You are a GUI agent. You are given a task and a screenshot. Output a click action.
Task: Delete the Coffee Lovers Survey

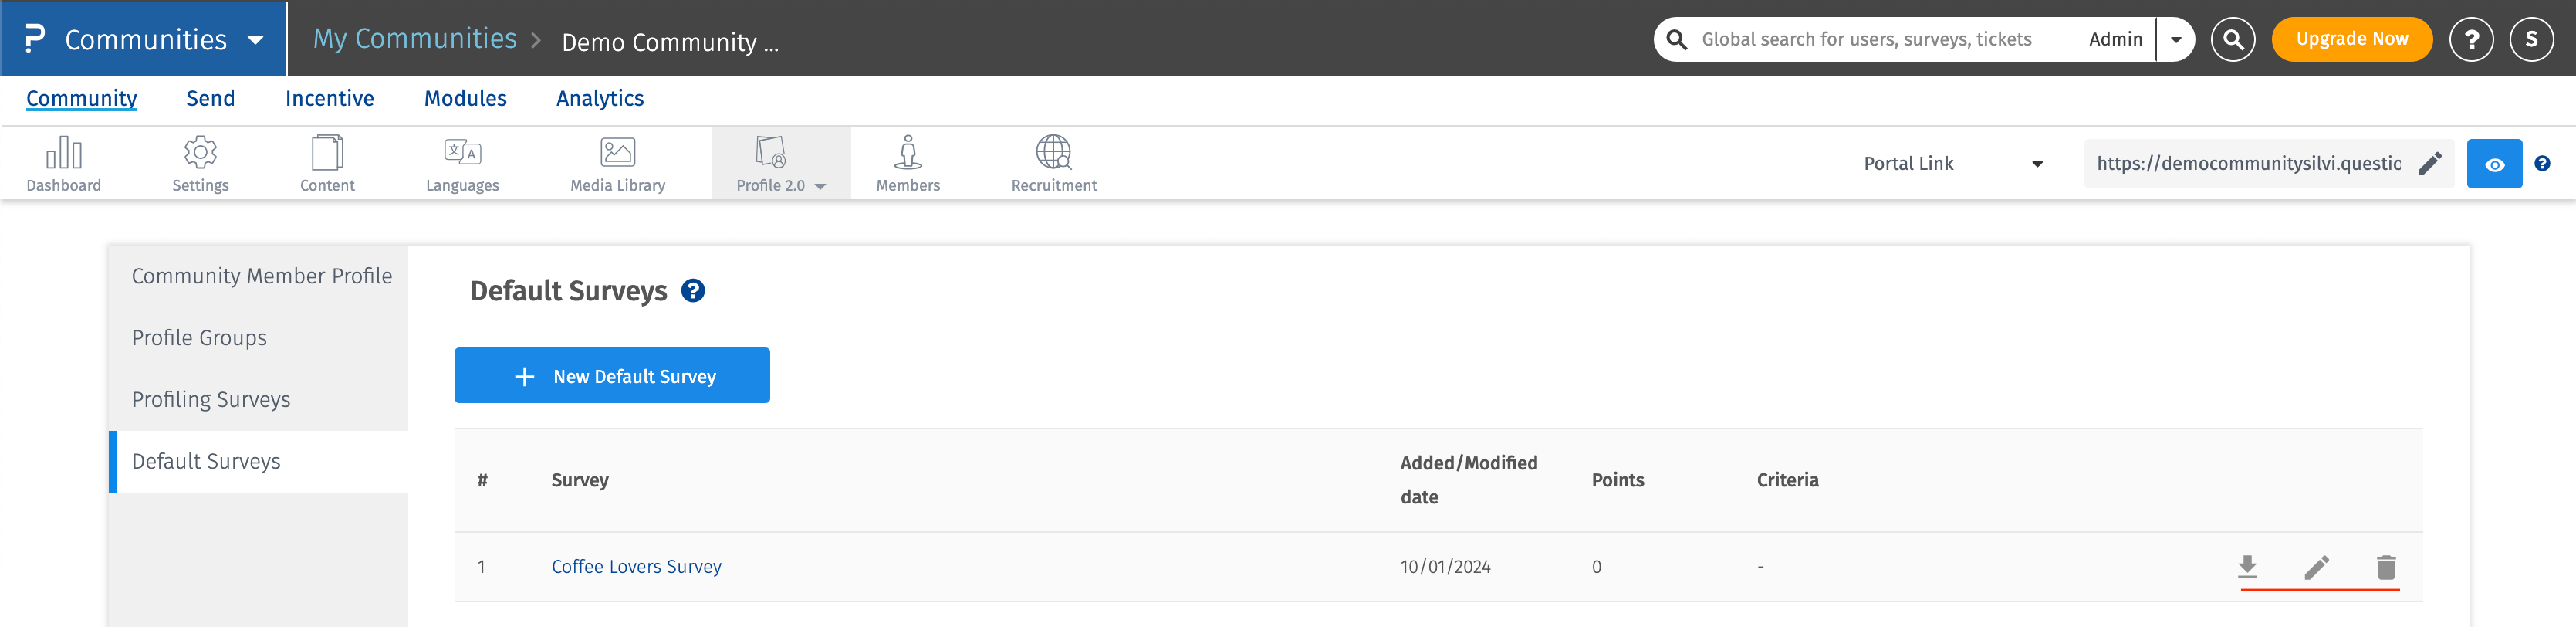tap(2386, 567)
